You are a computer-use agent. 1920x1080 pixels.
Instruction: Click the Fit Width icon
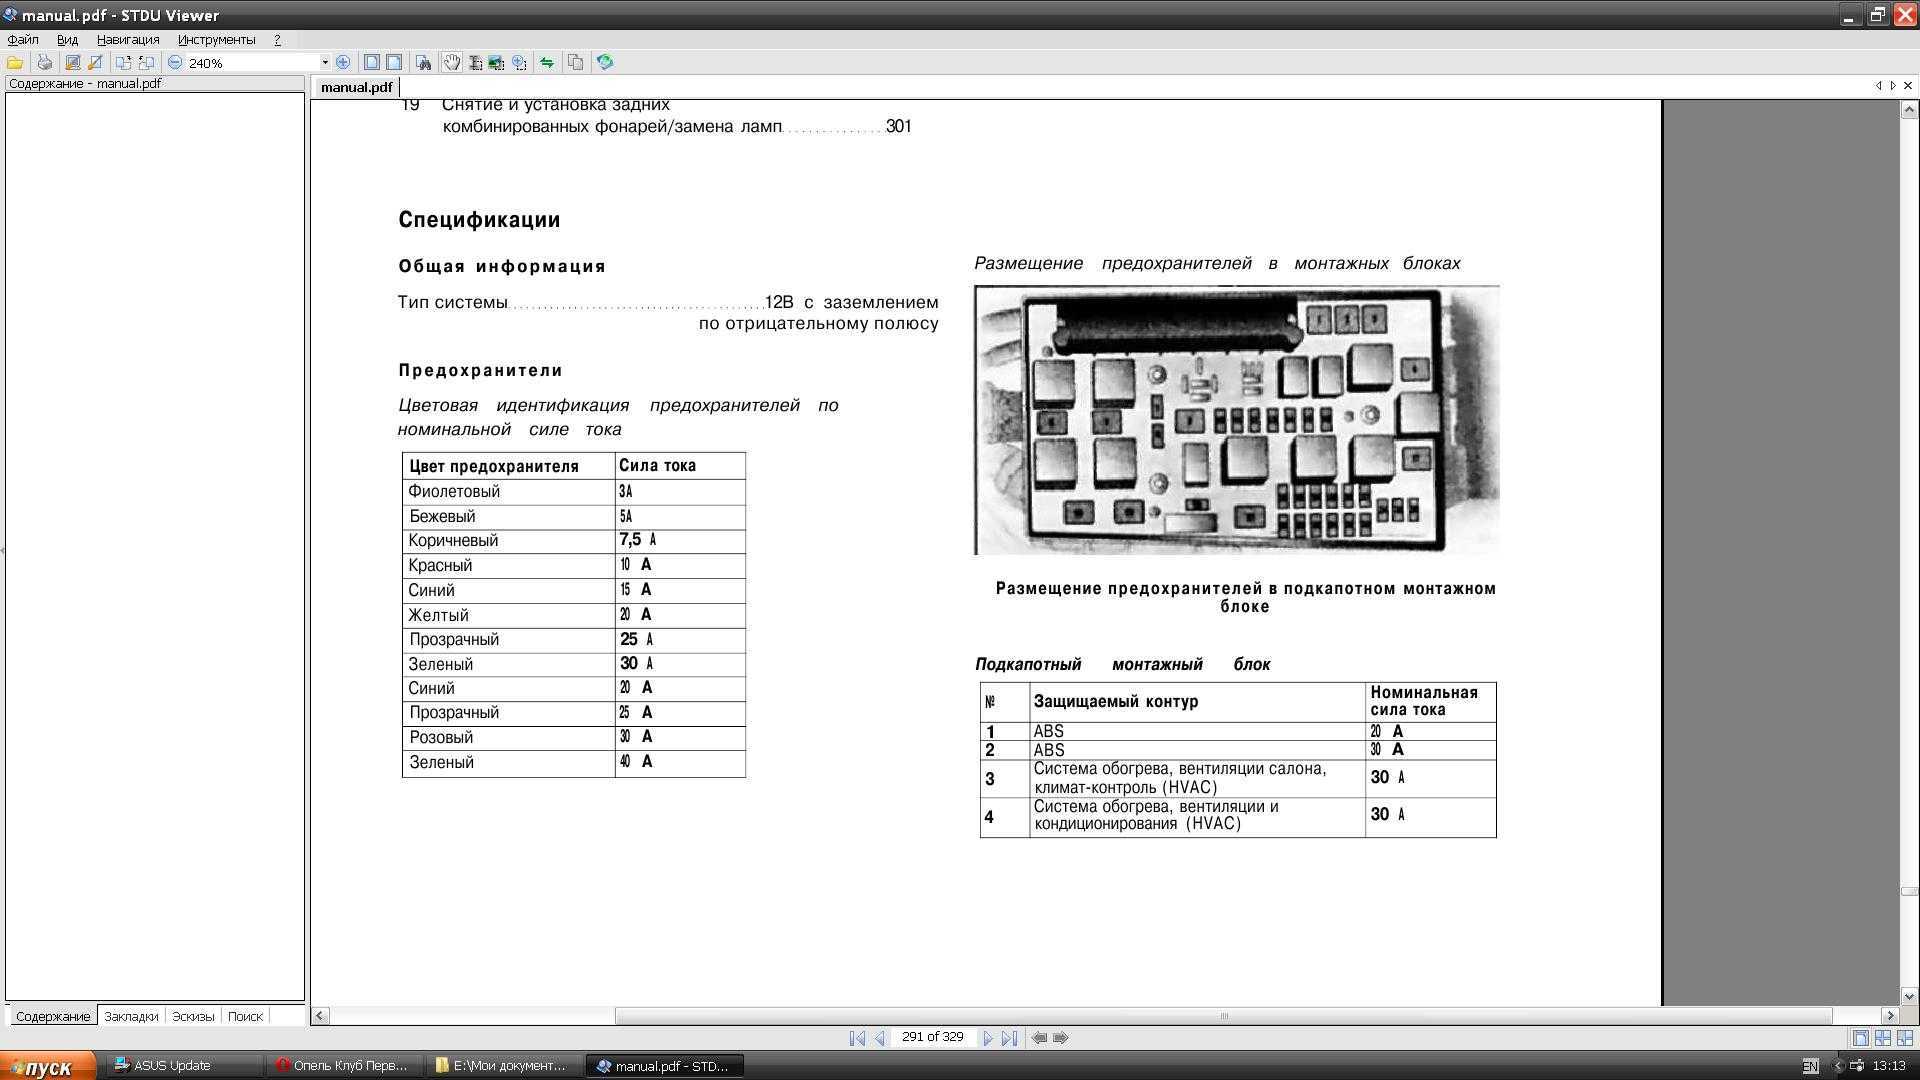(x=394, y=62)
